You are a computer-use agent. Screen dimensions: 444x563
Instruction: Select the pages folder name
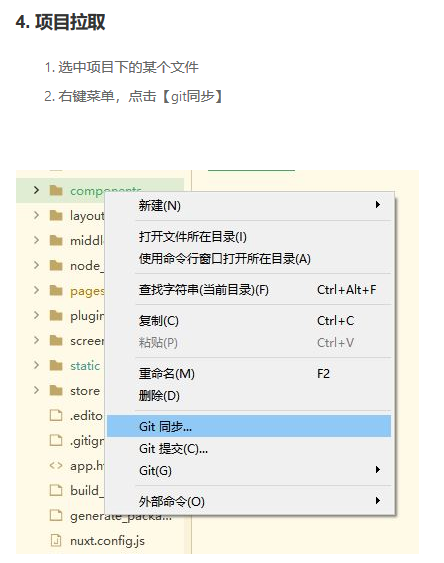tap(87, 291)
